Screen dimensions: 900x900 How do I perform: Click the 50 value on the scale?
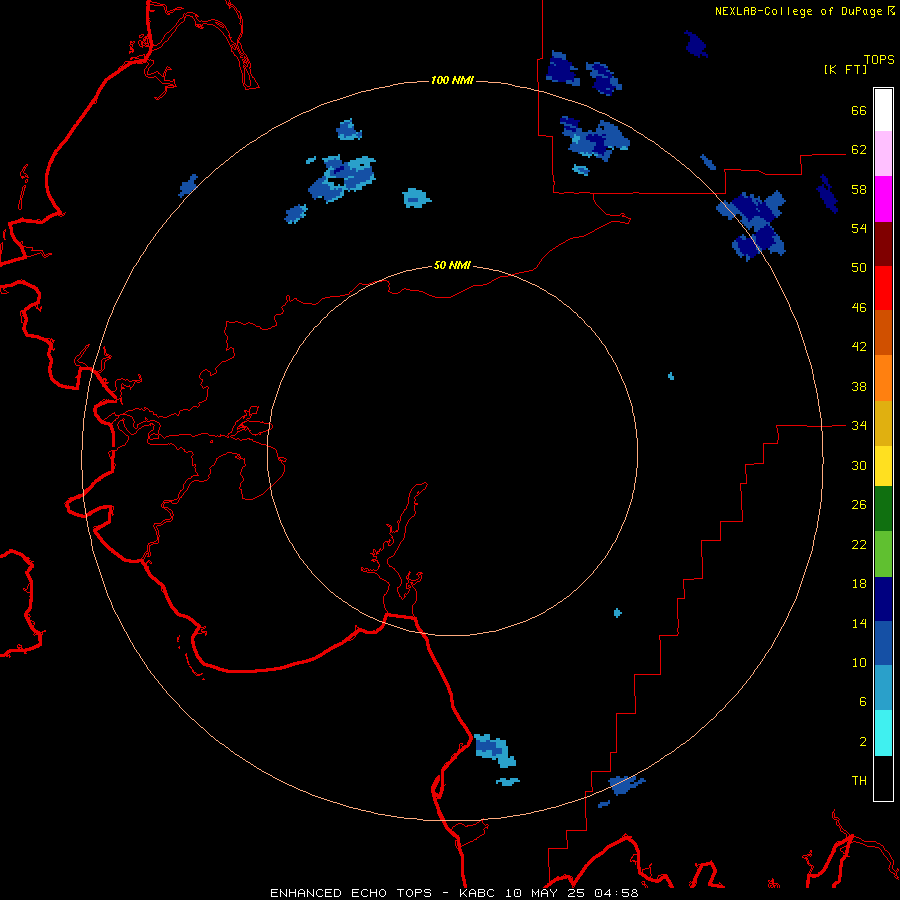tap(859, 268)
